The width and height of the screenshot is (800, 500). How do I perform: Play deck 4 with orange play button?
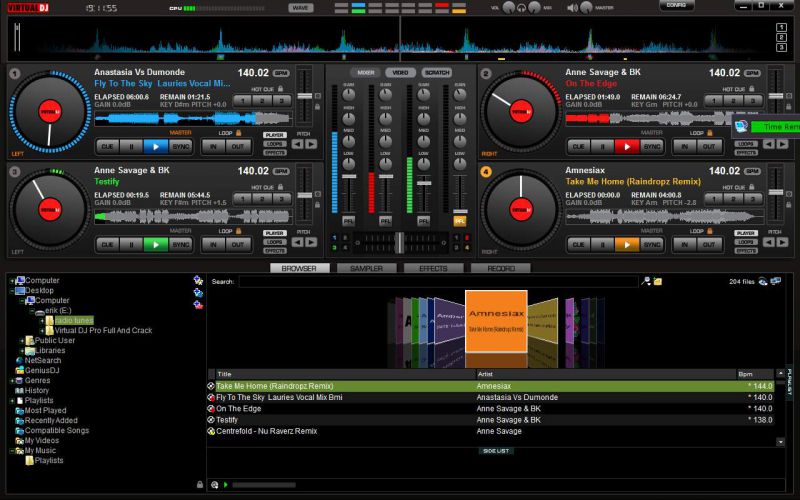click(627, 244)
